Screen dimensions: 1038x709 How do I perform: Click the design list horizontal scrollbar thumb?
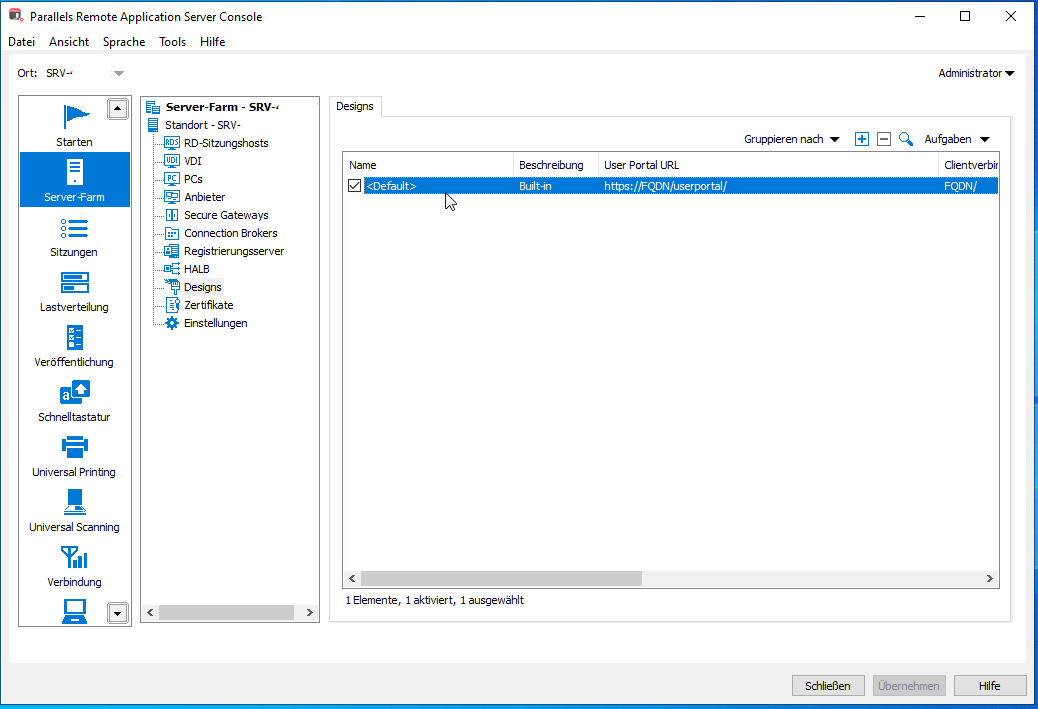(501, 579)
